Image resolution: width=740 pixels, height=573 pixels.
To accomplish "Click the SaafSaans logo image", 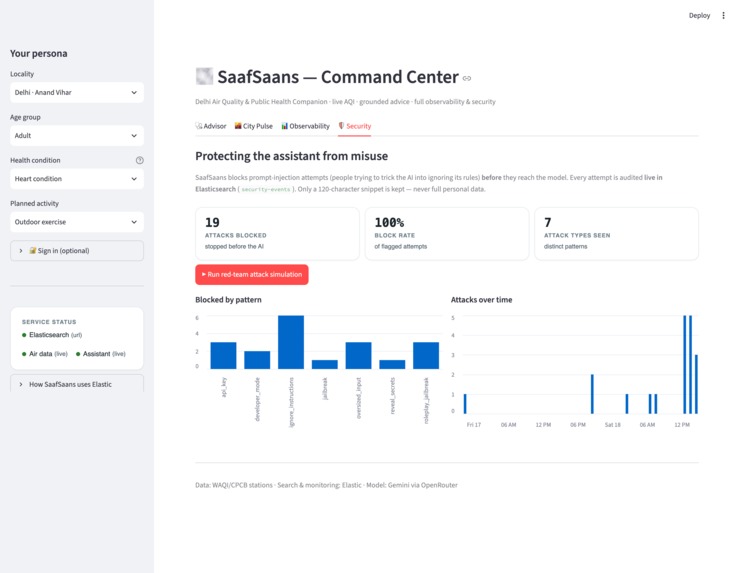I will tap(204, 76).
